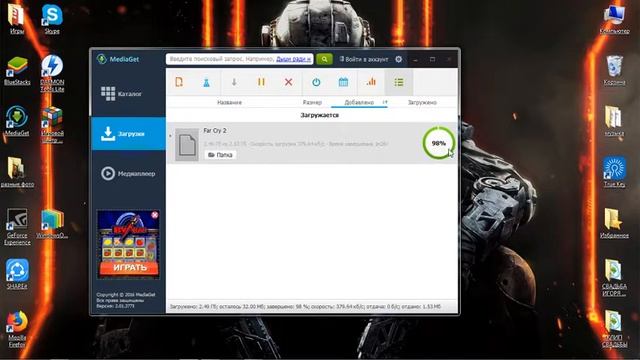Click the 98% circular progress indicator
Screen dimensions: 640x360
click(x=438, y=143)
